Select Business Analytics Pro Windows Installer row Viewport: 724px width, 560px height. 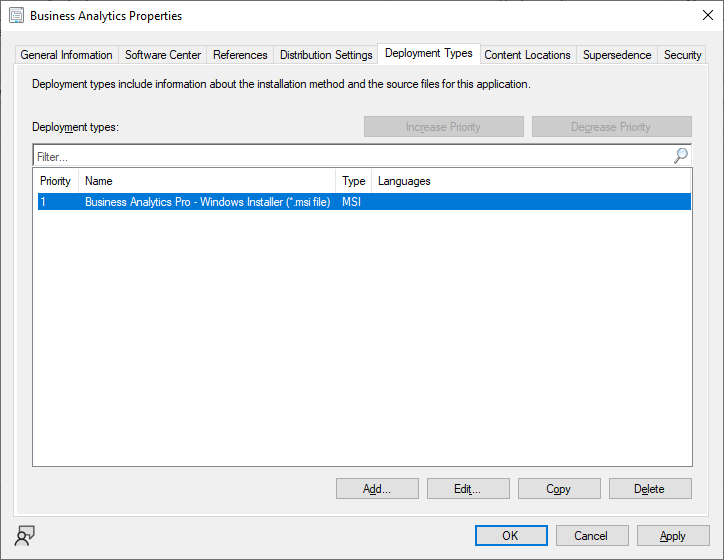pos(364,202)
